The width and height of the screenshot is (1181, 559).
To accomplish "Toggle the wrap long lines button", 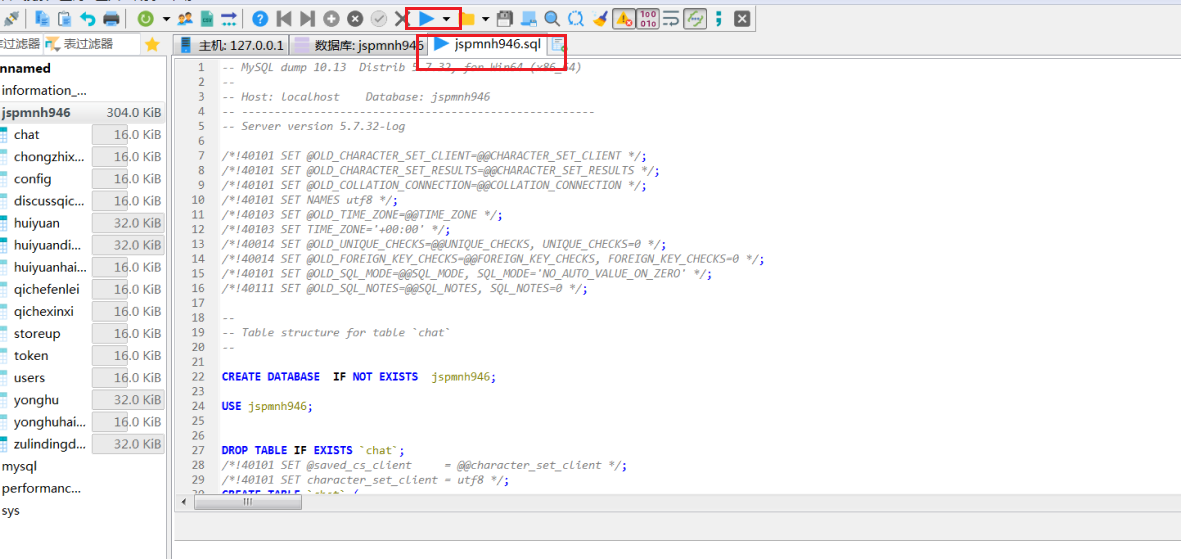I will [671, 18].
